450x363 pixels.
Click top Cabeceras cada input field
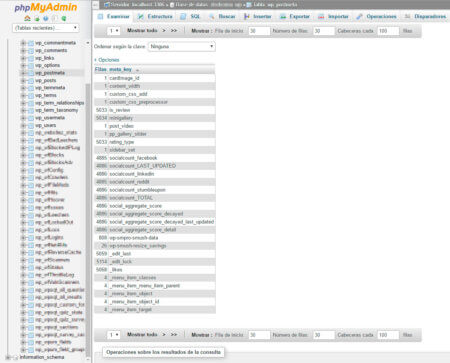click(x=388, y=31)
